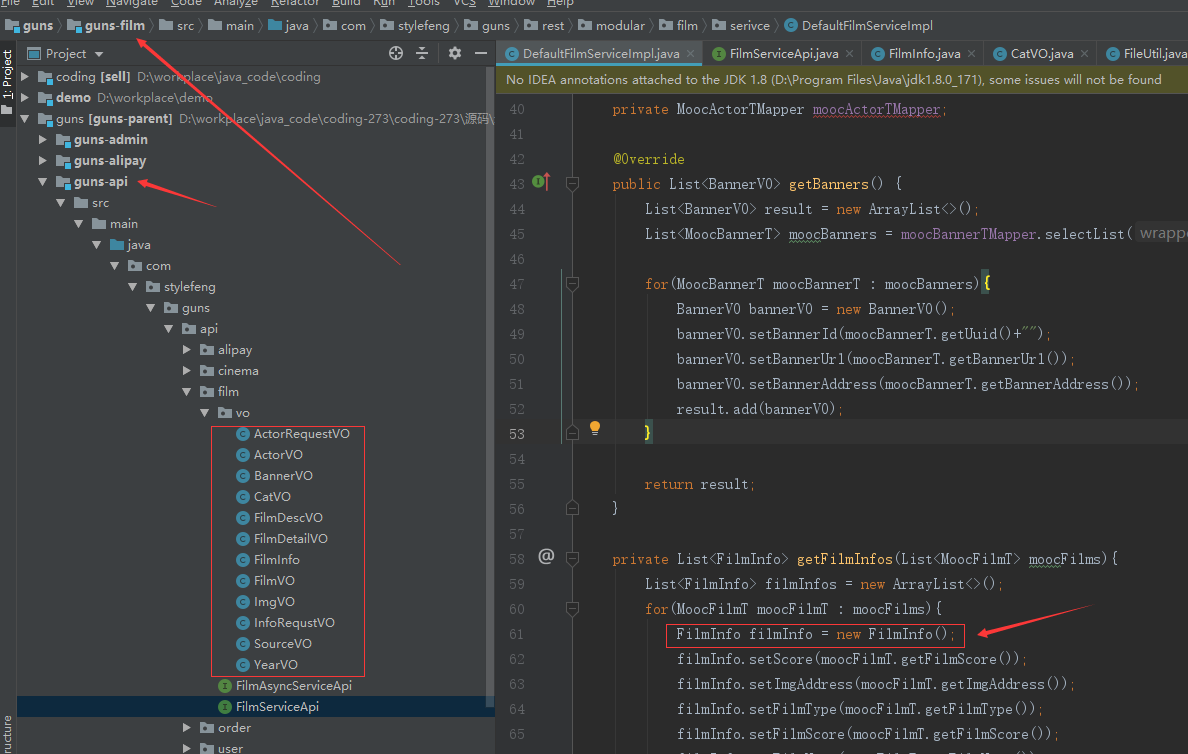Expand the order package folder
Image resolution: width=1188 pixels, height=754 pixels.
(187, 727)
